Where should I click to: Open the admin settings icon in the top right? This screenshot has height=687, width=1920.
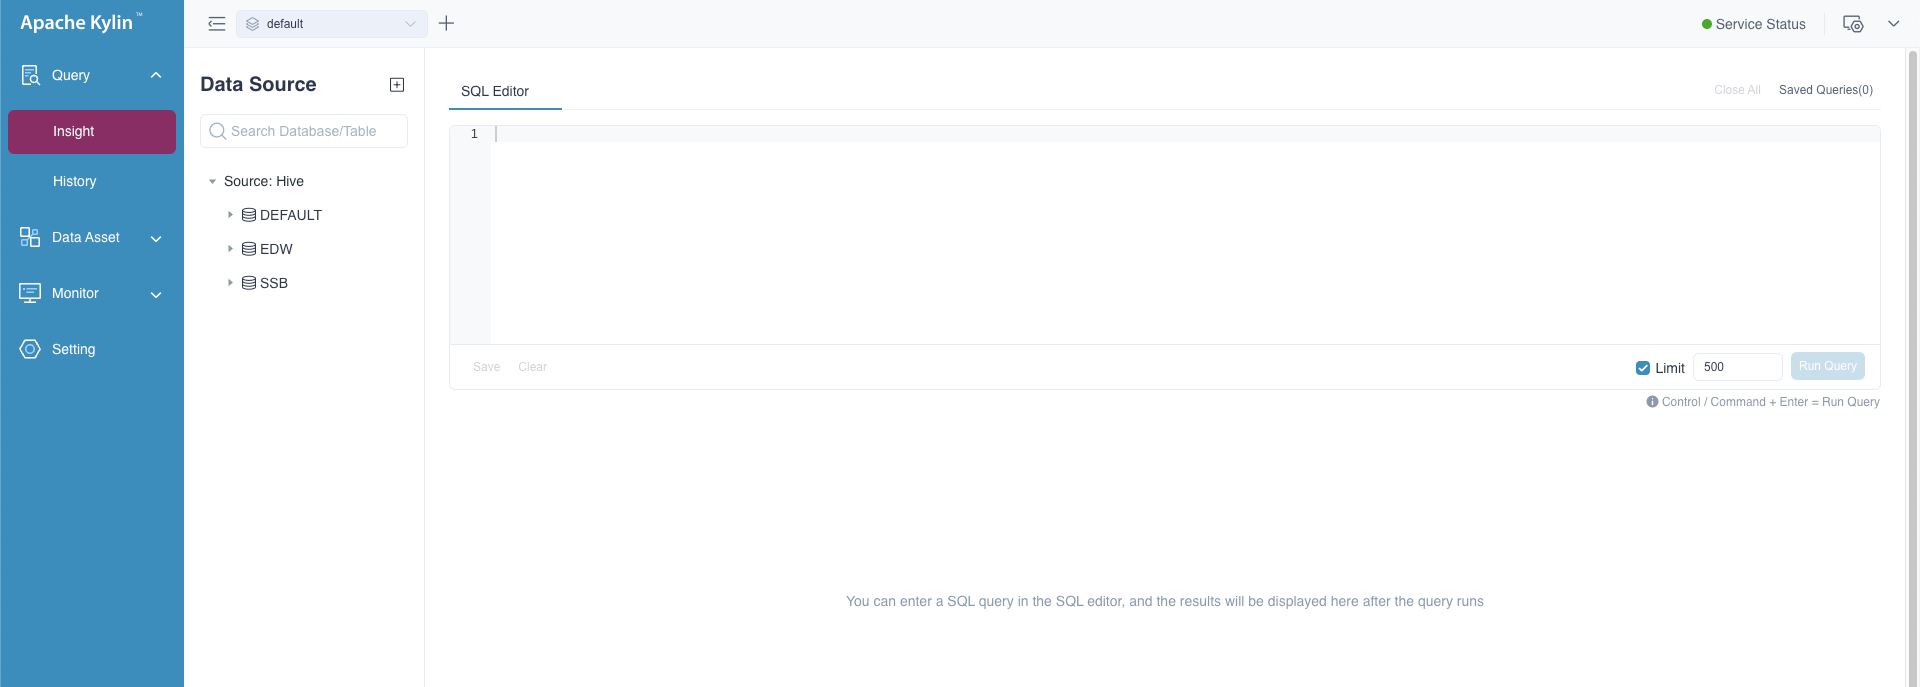pos(1853,24)
